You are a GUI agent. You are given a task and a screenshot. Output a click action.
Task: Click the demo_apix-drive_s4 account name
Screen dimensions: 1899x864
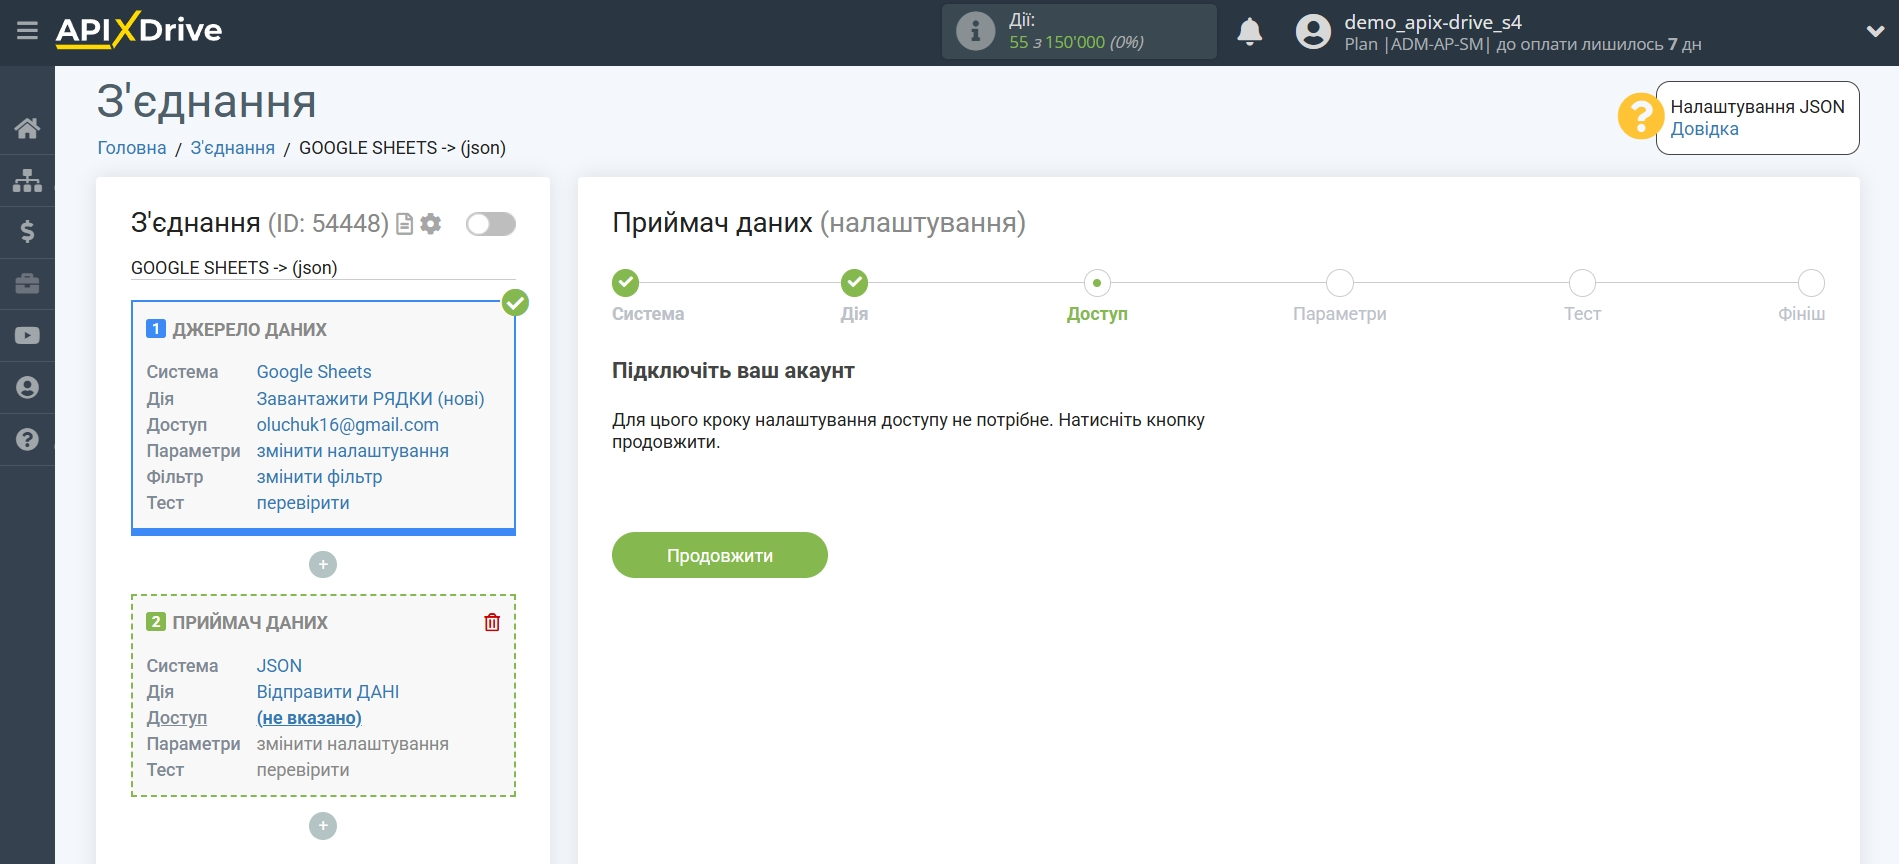point(1433,22)
